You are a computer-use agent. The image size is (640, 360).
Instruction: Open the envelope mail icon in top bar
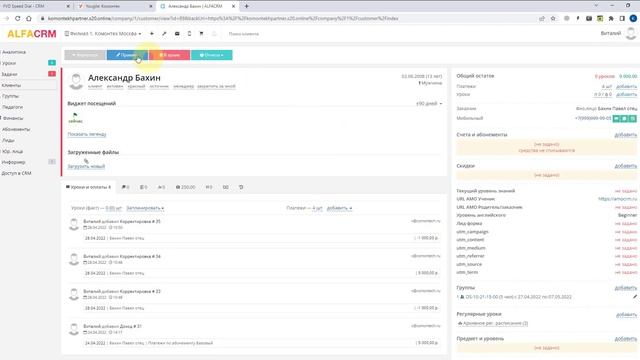177,33
